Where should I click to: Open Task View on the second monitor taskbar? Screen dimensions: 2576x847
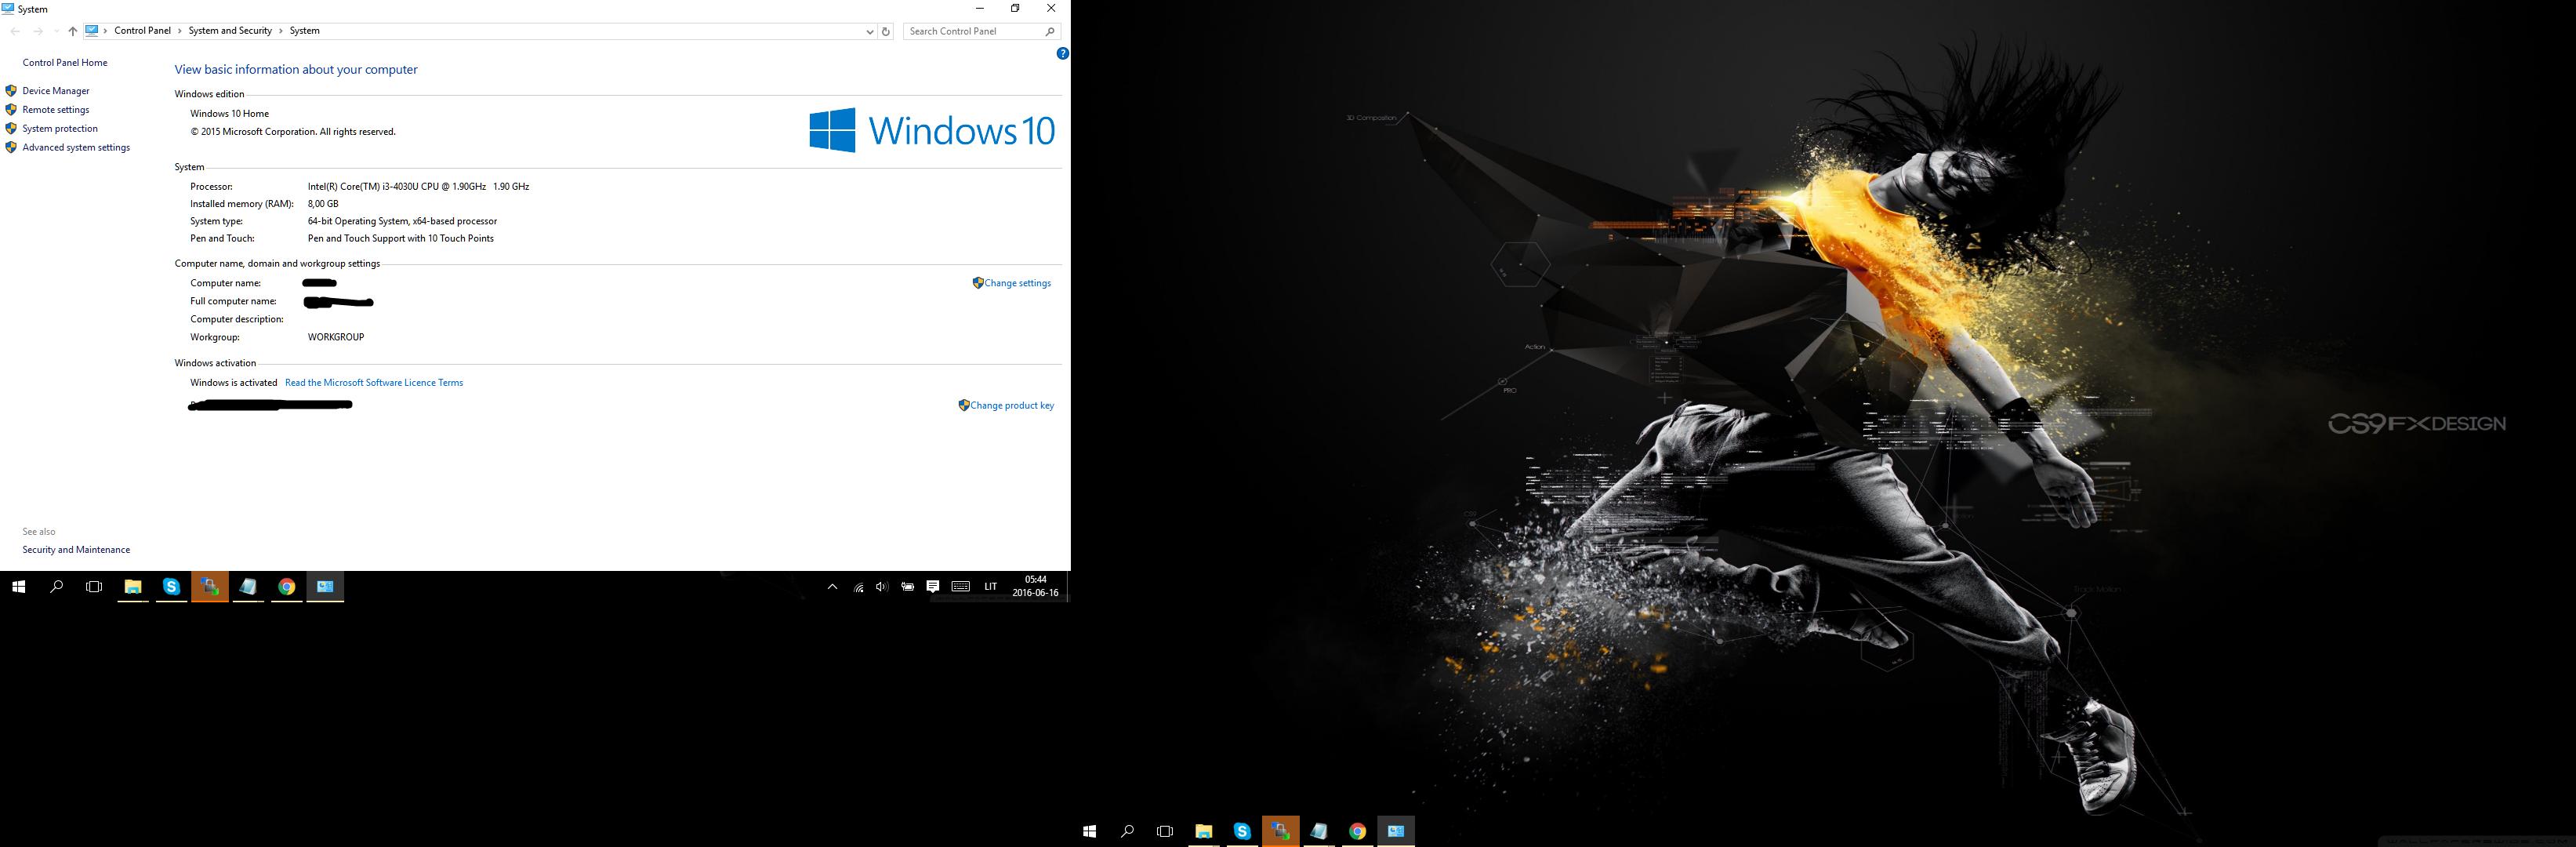pos(1165,831)
